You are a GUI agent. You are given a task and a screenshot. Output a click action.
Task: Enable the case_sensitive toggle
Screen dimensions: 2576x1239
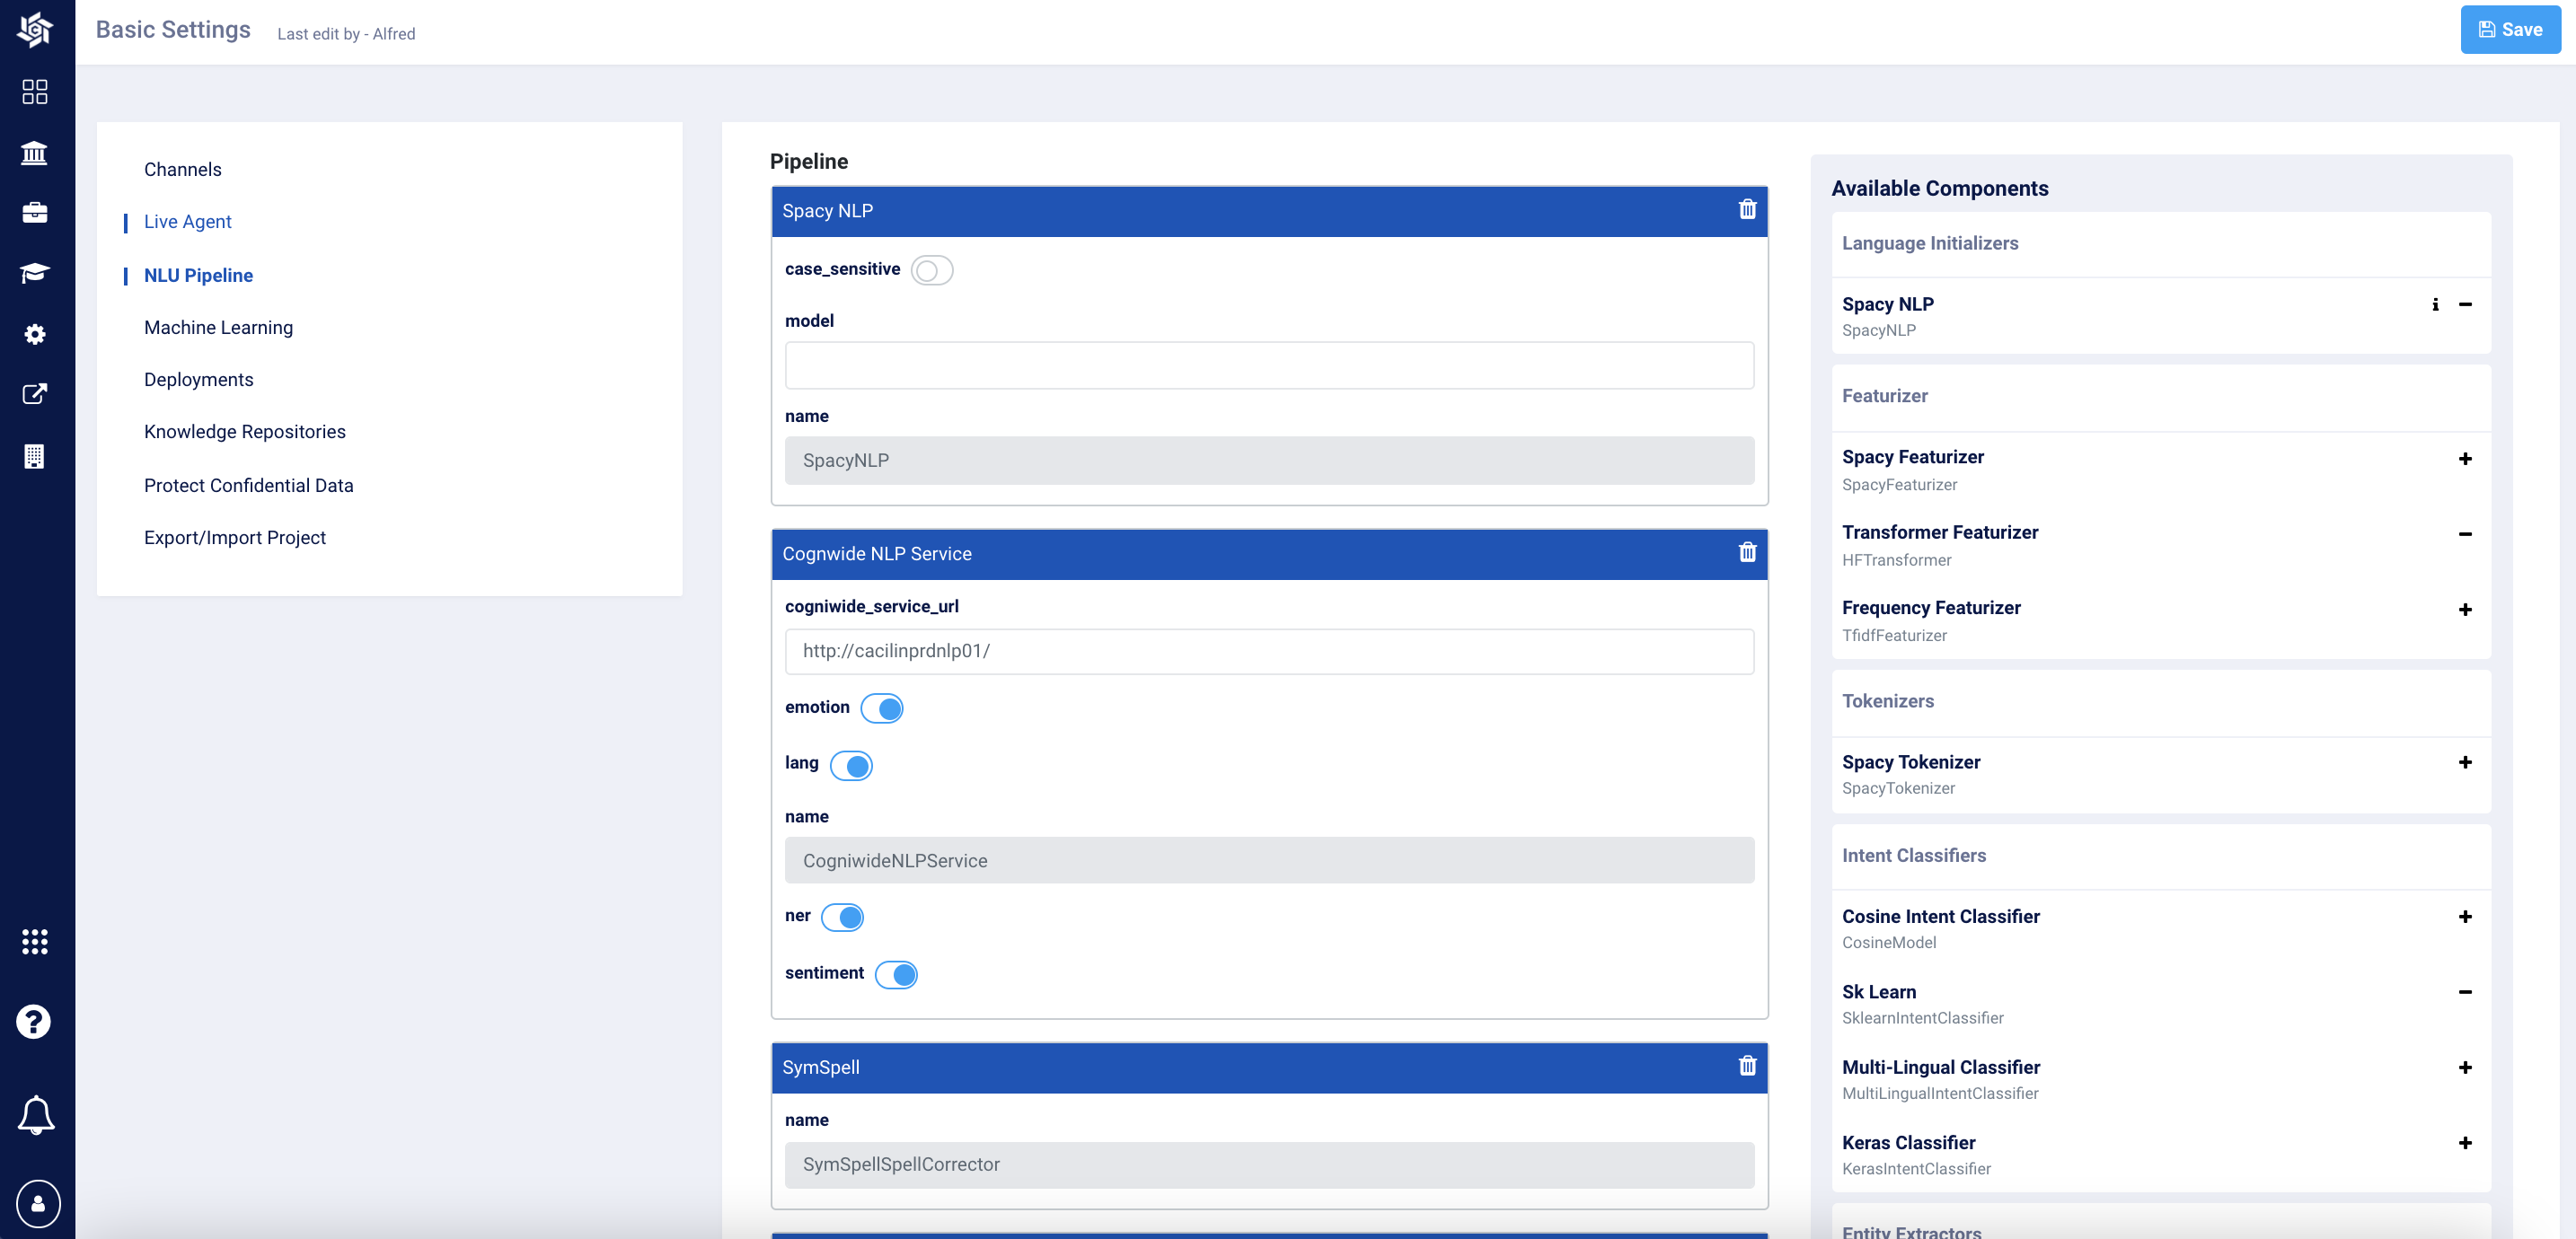931,270
